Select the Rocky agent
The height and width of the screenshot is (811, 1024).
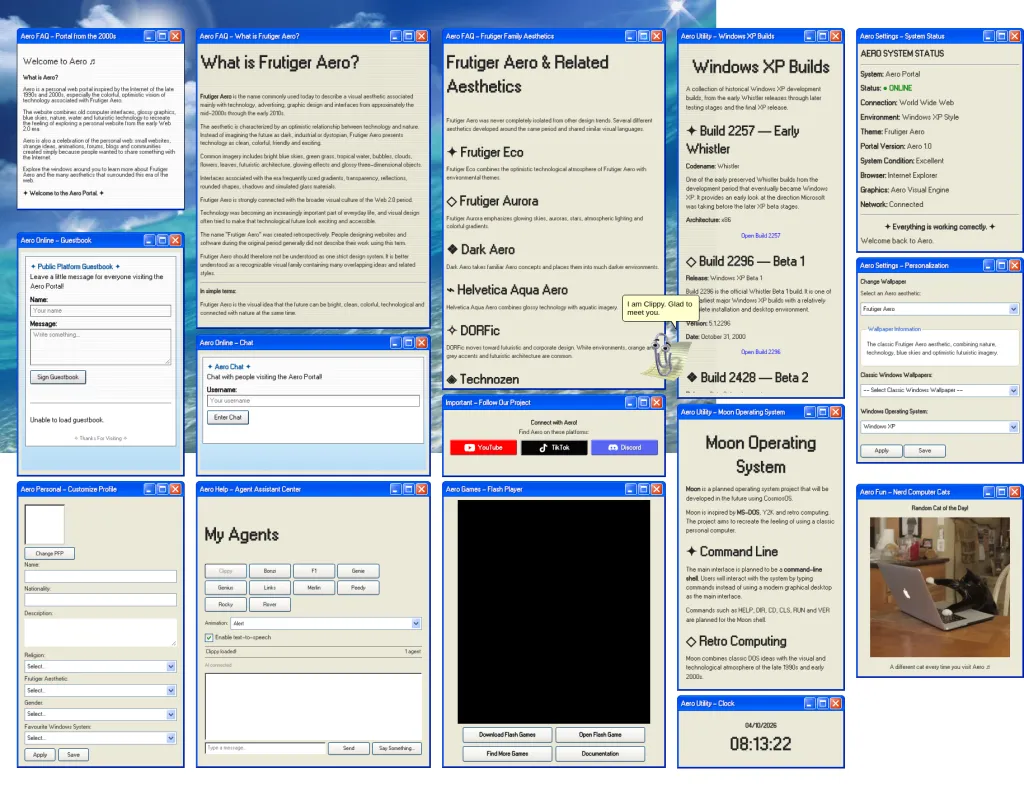[225, 605]
